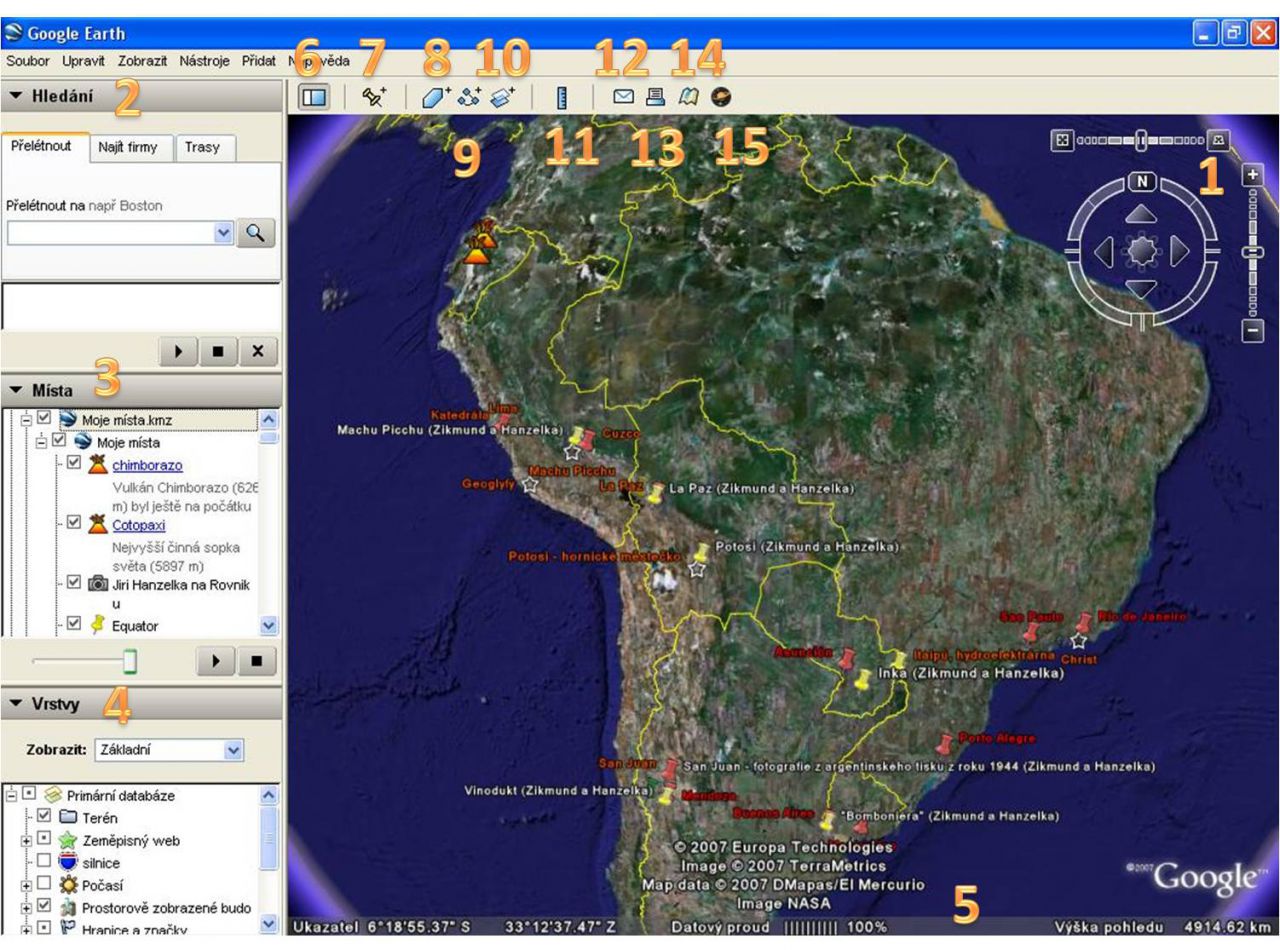
Task: Enable the silnice layer checkbox
Action: click(x=42, y=861)
